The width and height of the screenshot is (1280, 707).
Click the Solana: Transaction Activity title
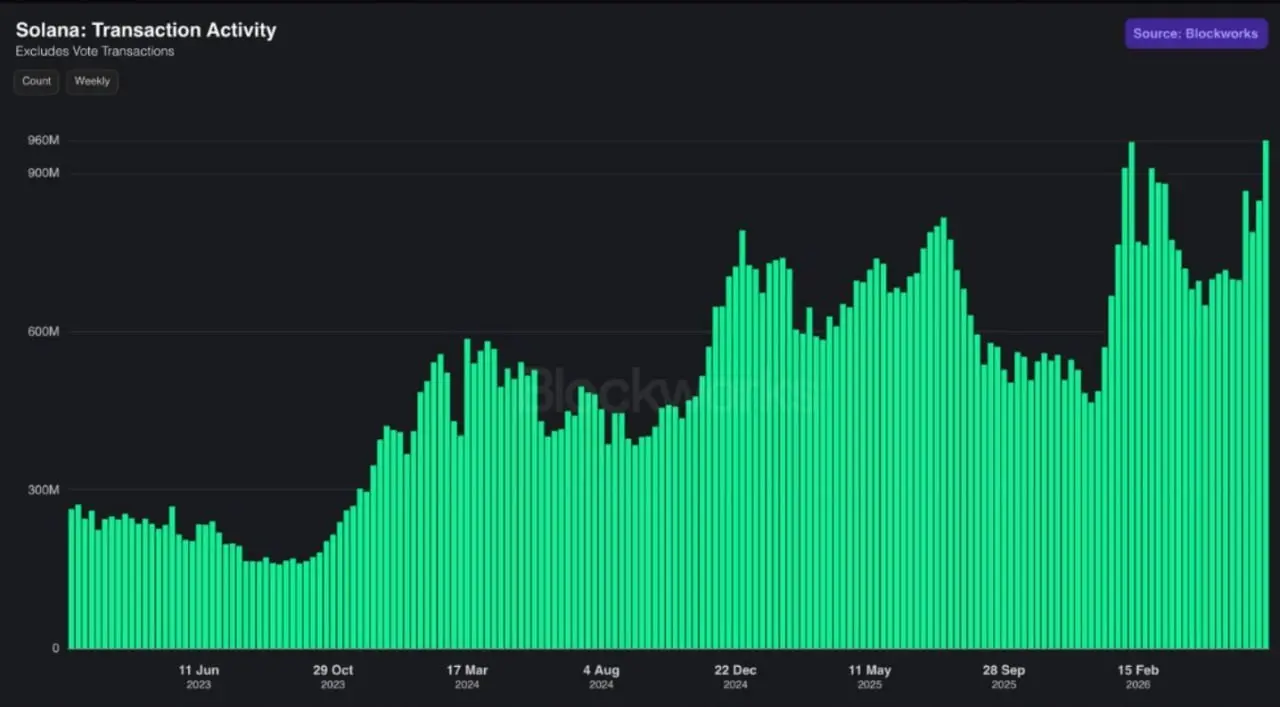click(x=146, y=30)
